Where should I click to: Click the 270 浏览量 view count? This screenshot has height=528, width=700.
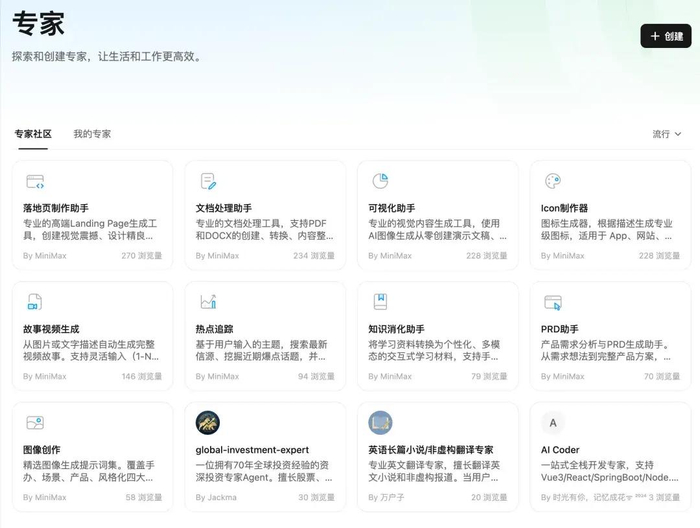[142, 256]
